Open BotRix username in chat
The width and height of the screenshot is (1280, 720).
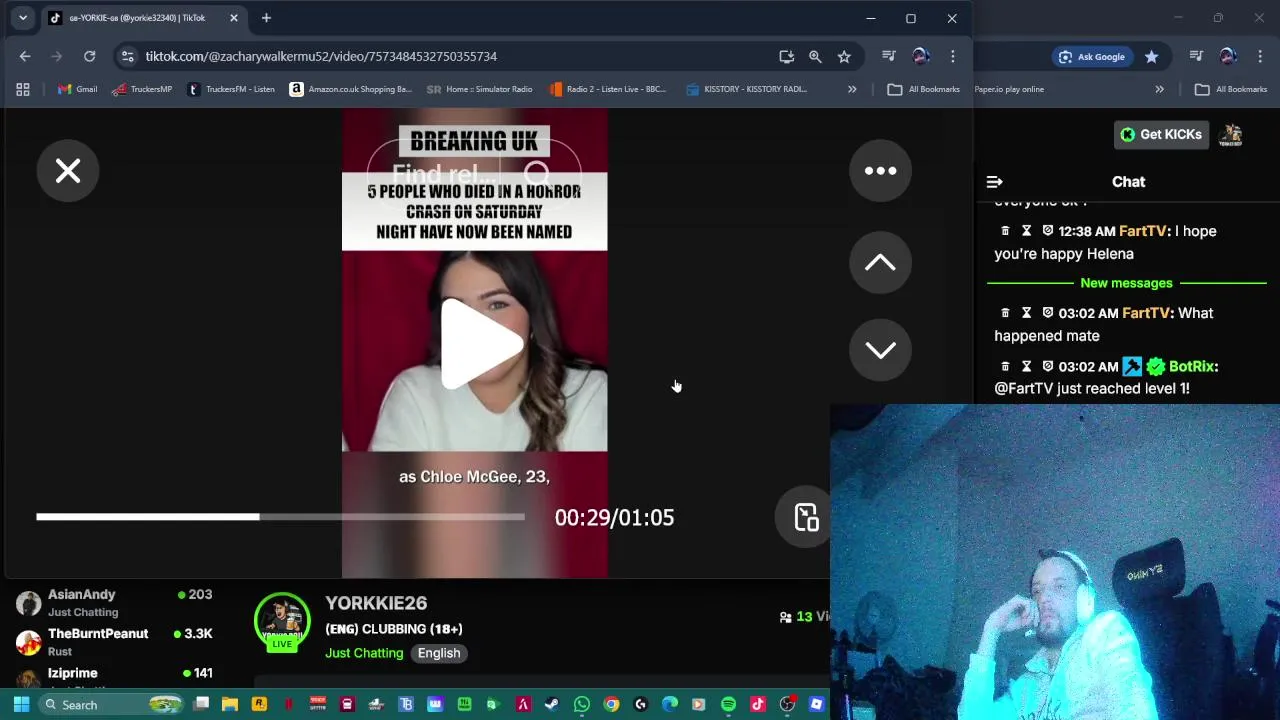point(1192,366)
